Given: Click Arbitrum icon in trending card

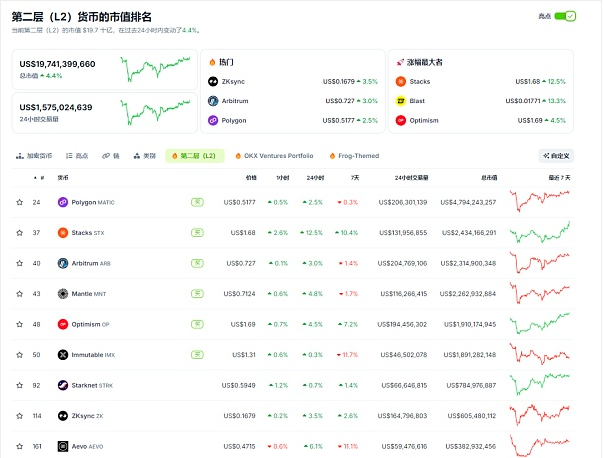Looking at the screenshot, I should 213,101.
